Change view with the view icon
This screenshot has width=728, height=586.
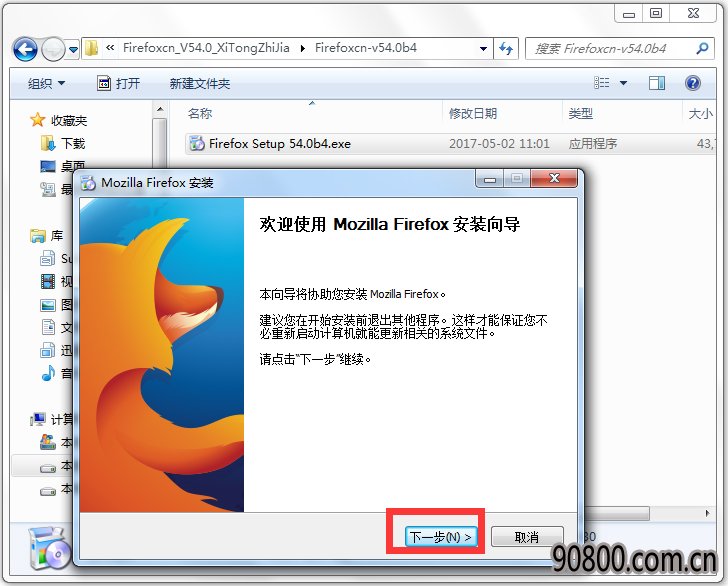pos(602,83)
